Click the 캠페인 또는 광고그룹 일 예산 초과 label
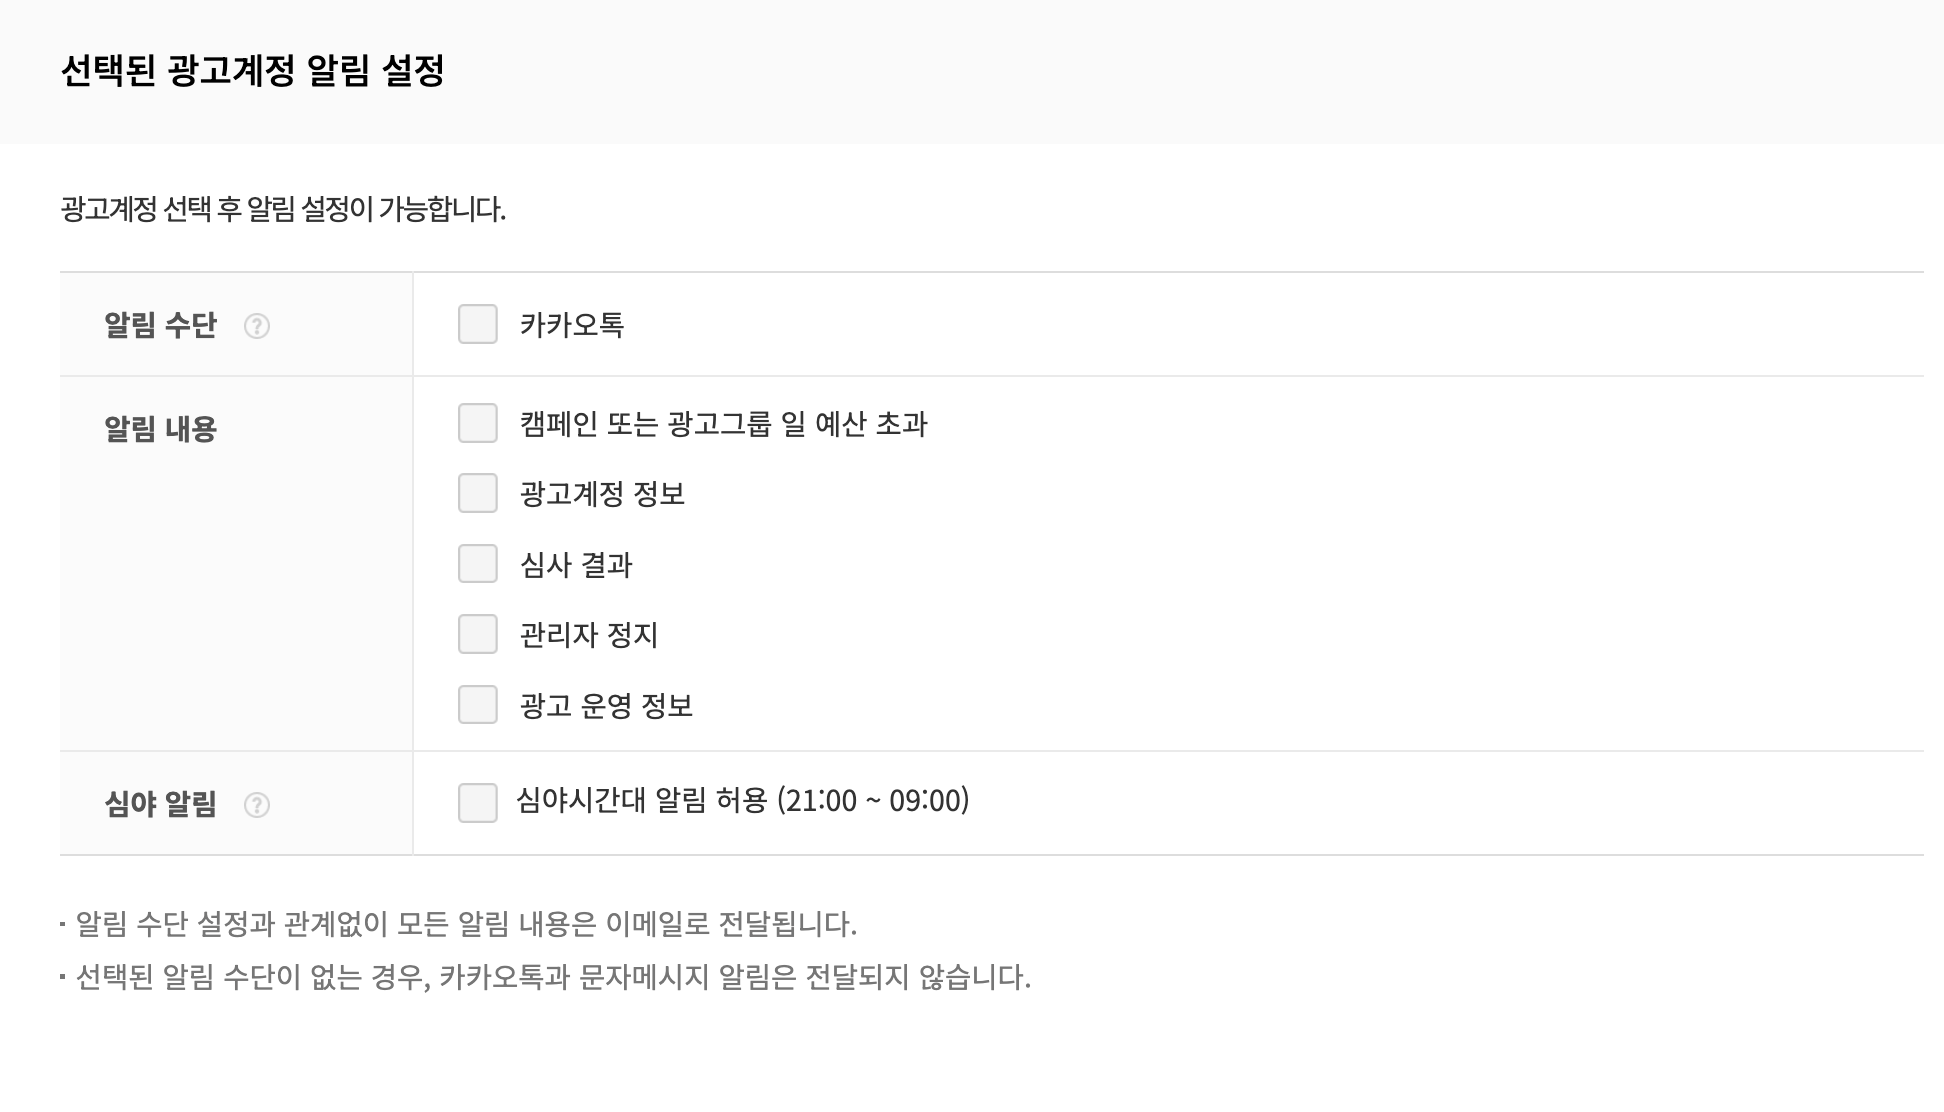 pyautogui.click(x=723, y=424)
